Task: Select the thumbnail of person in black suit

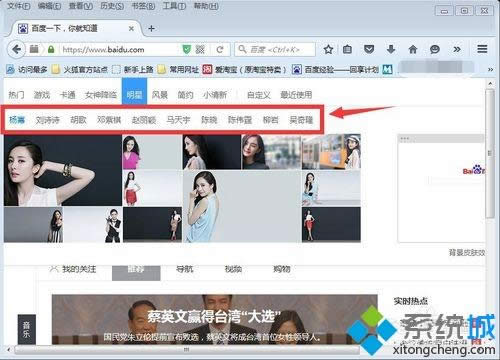Action: tap(92, 225)
